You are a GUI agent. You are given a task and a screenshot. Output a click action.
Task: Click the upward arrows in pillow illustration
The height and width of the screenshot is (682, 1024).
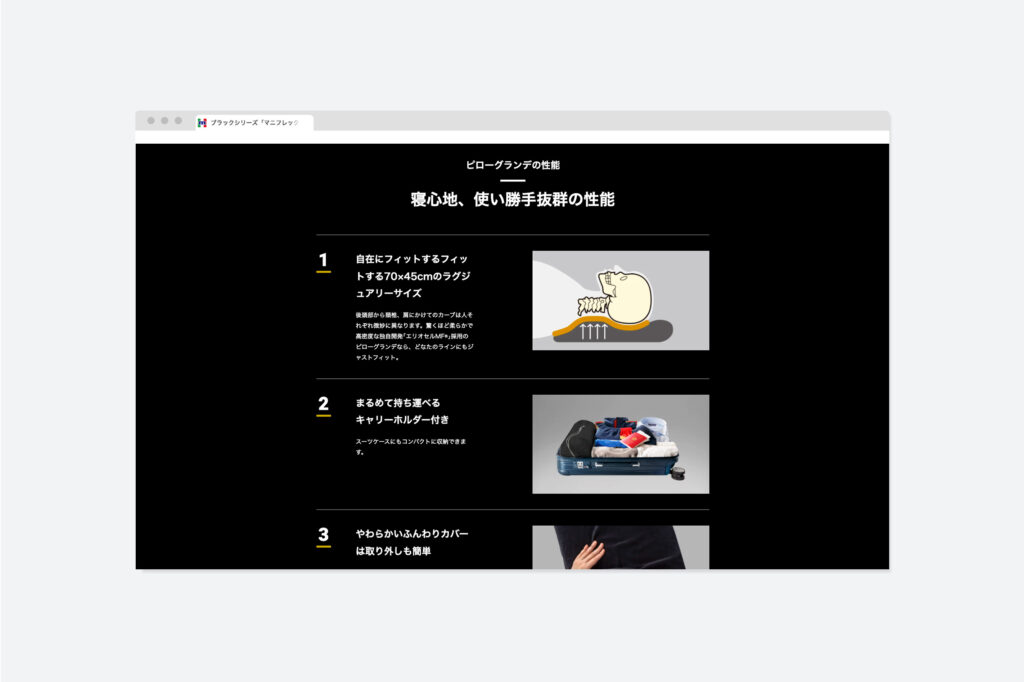click(x=595, y=331)
